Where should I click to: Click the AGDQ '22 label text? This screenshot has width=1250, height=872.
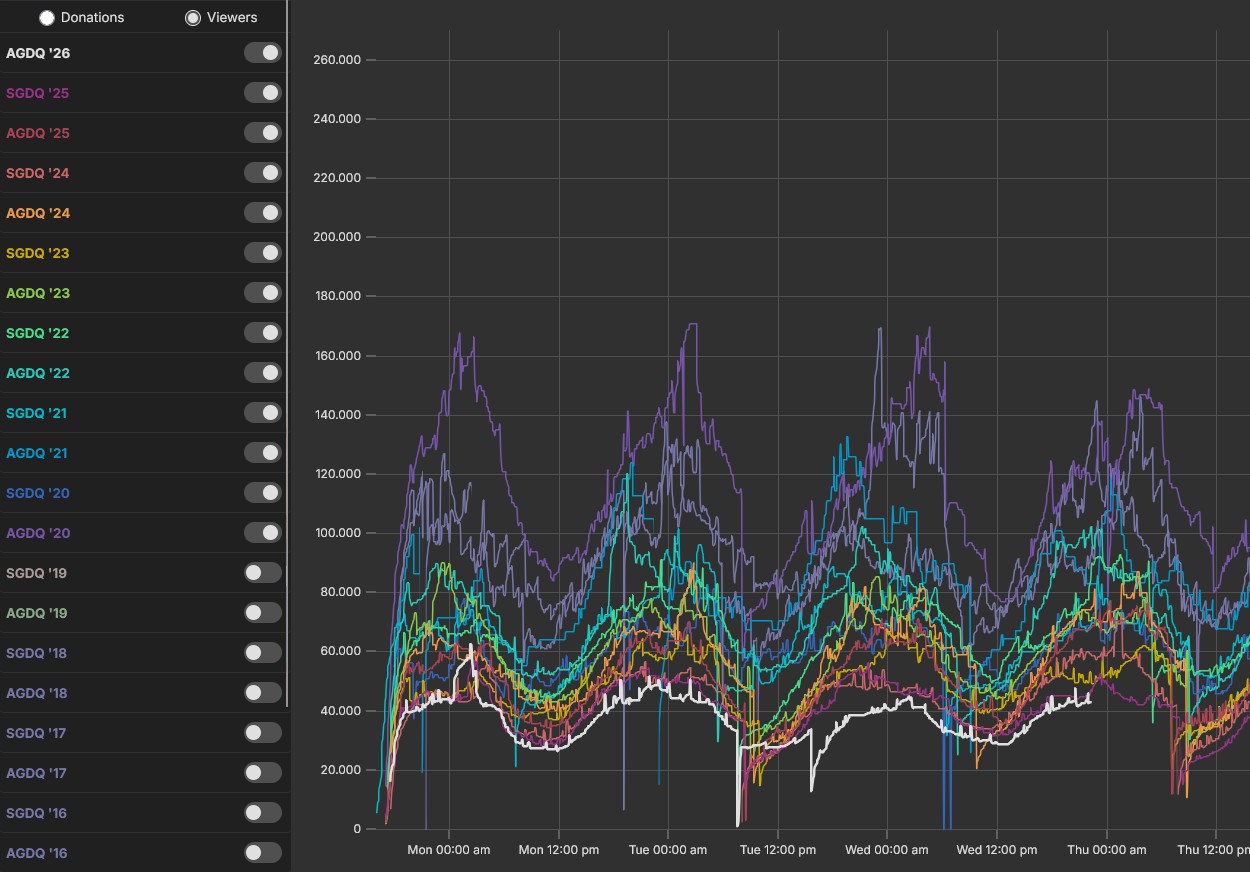coord(38,373)
